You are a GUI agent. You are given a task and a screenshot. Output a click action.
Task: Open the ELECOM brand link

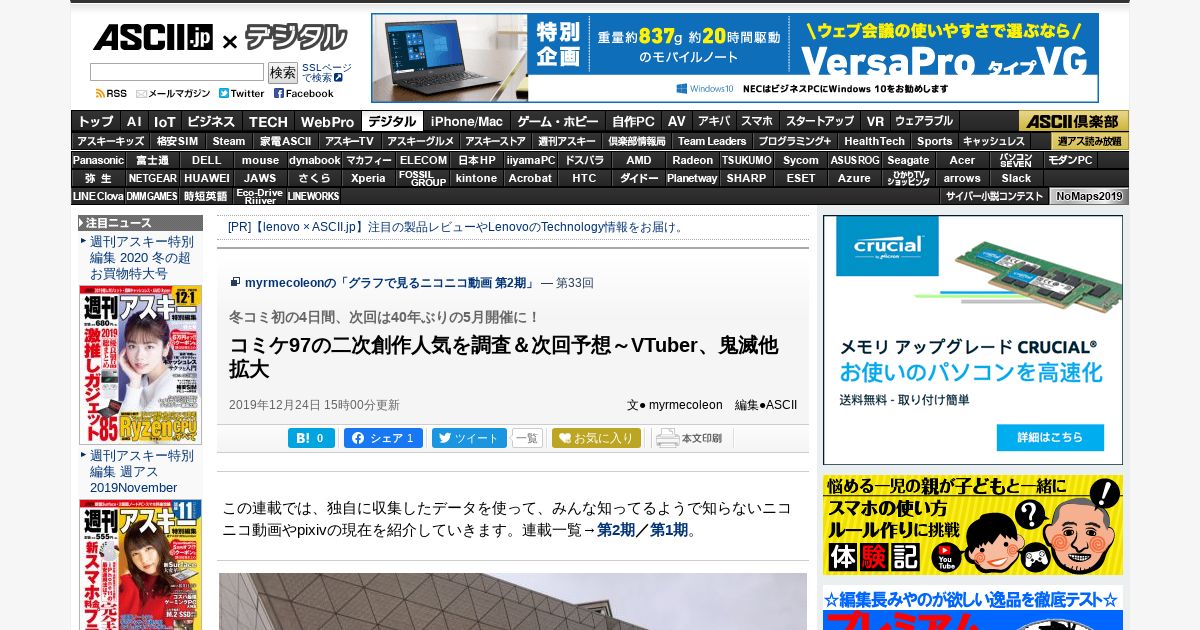pos(423,160)
